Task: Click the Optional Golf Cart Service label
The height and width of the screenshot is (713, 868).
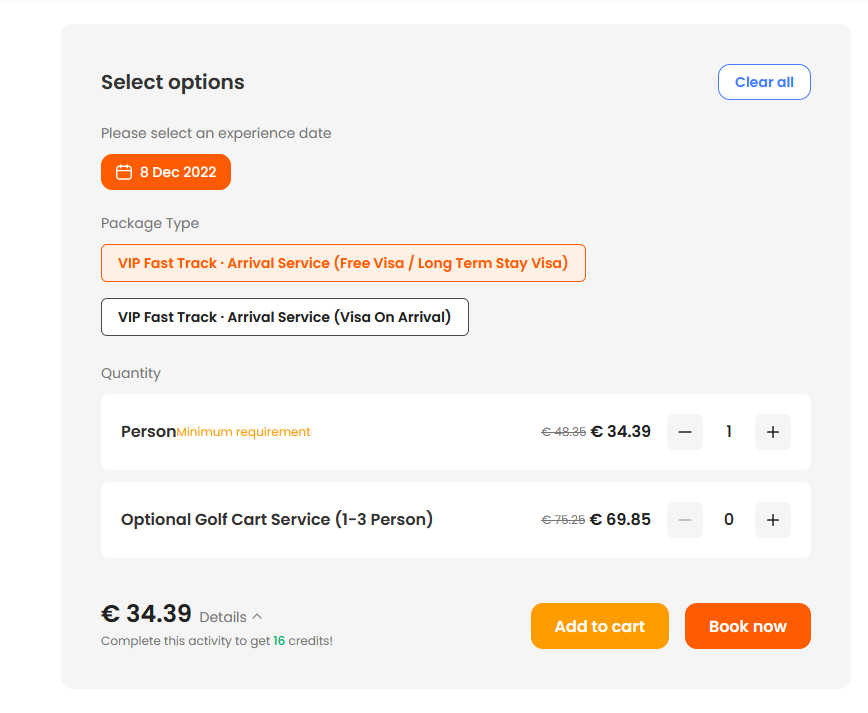Action: coord(277,519)
